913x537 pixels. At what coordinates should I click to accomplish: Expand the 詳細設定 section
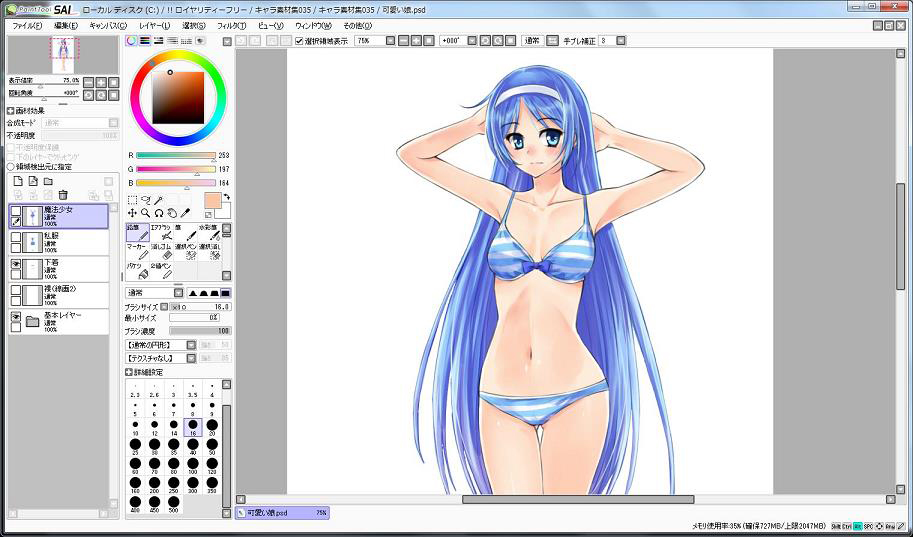coord(129,372)
